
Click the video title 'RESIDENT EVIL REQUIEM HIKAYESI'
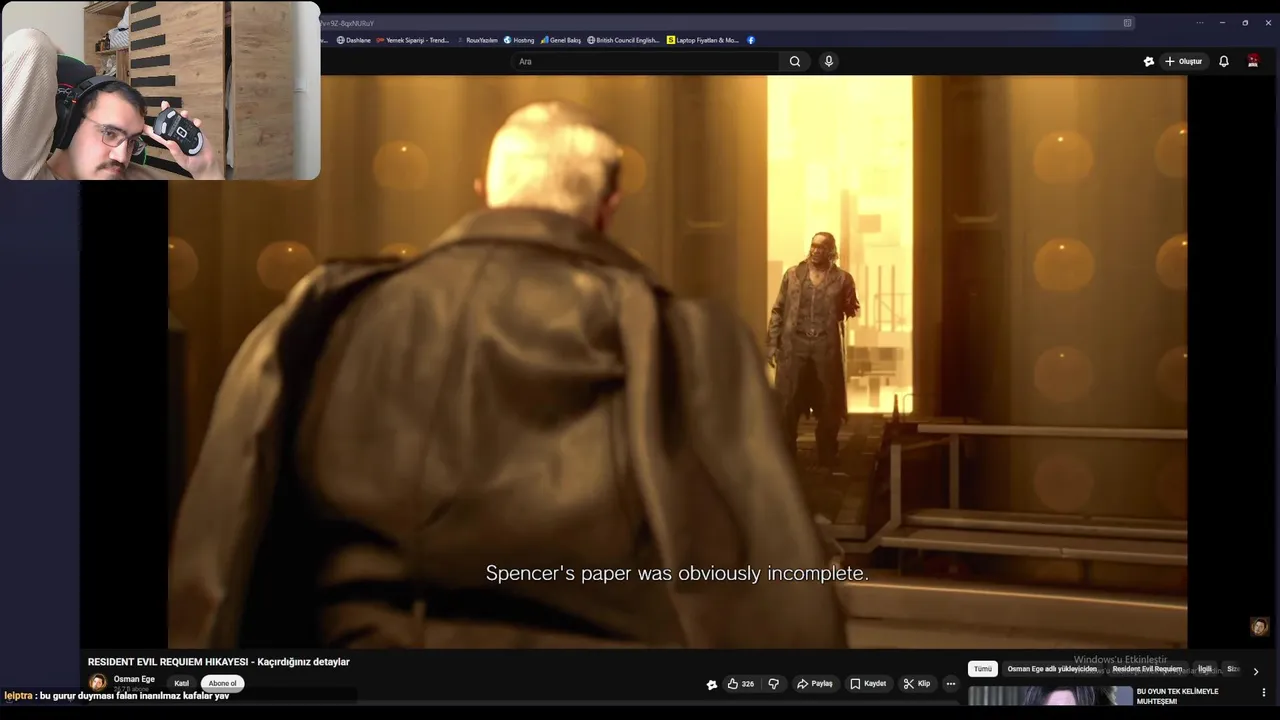218,662
